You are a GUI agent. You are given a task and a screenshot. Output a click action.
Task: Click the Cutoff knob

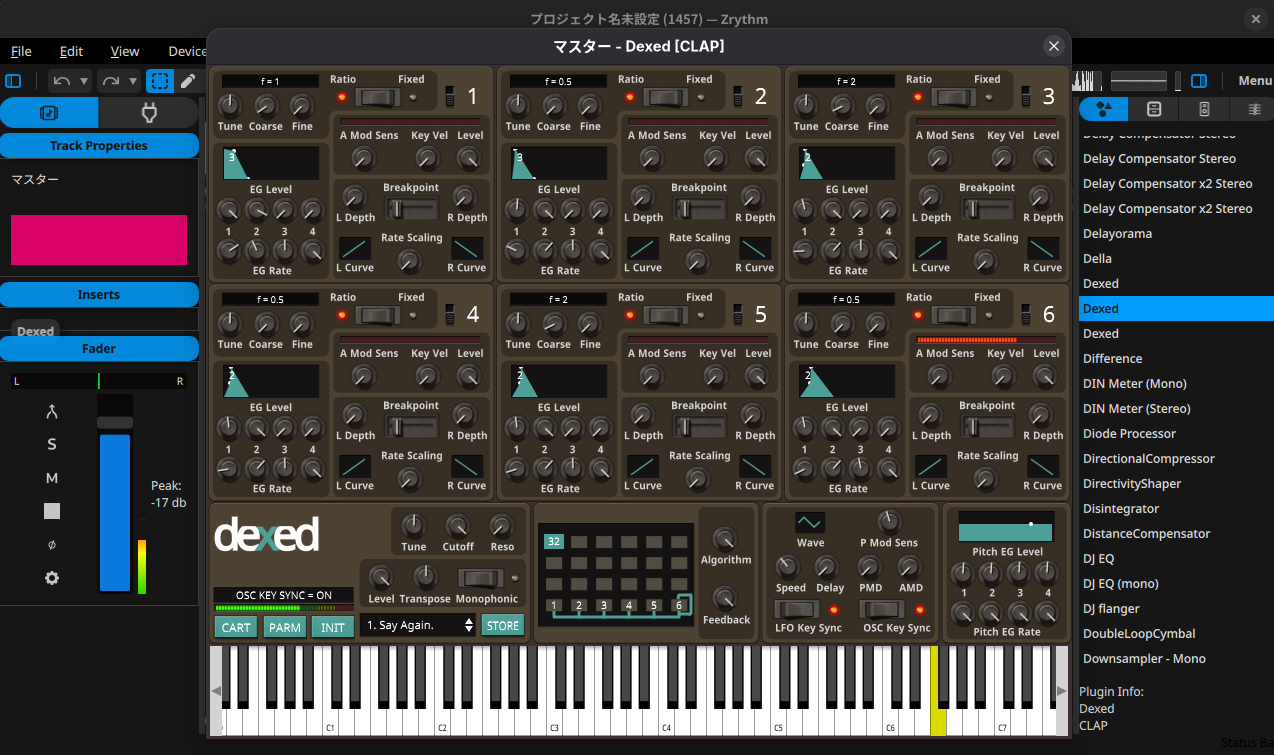click(x=458, y=526)
